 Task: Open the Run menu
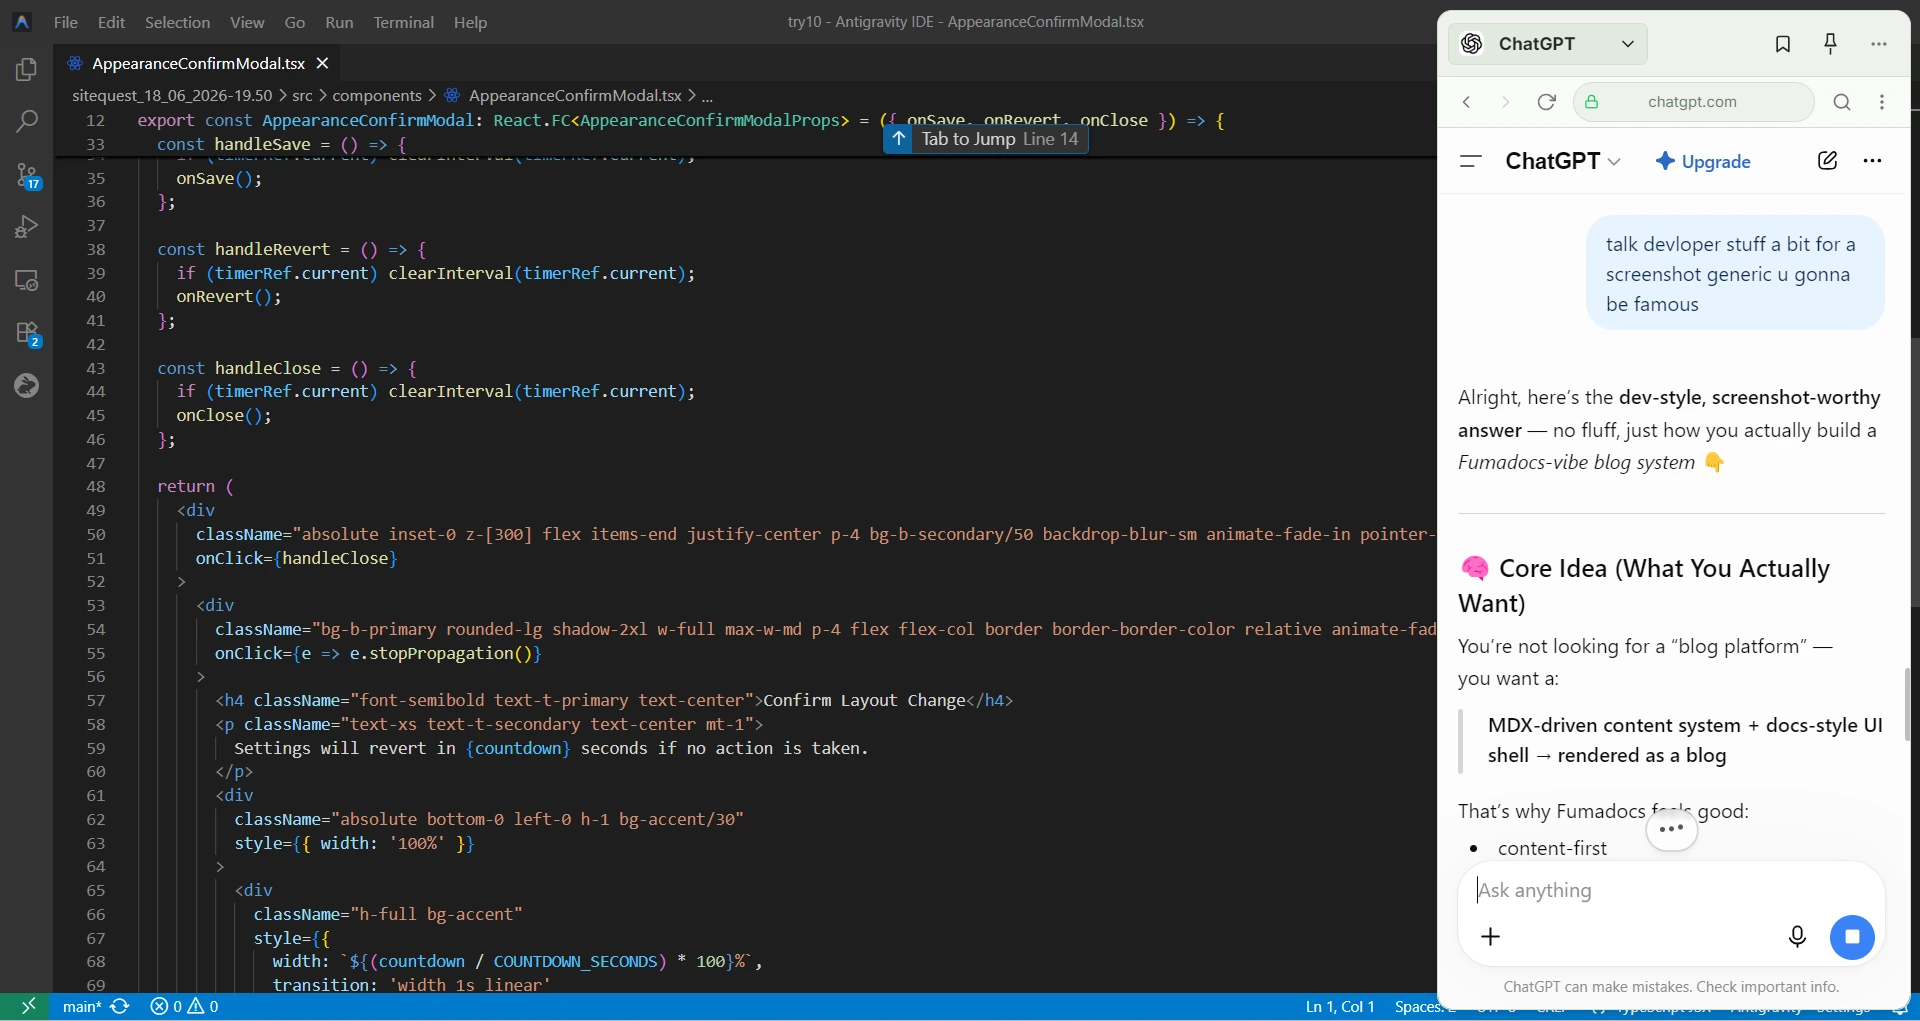339,22
